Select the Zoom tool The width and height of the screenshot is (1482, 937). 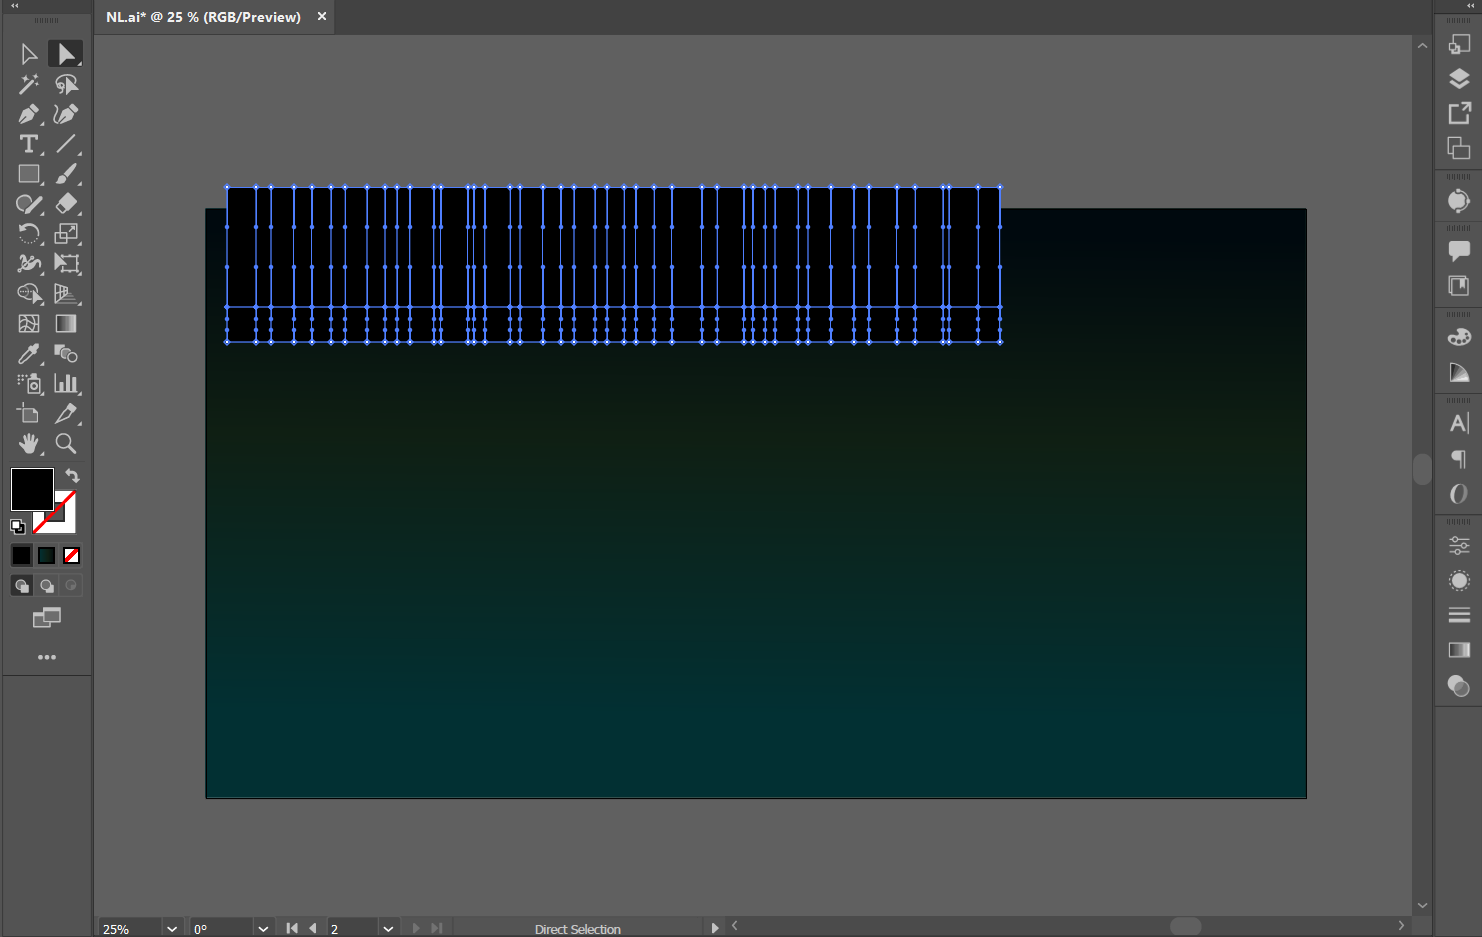pyautogui.click(x=66, y=443)
